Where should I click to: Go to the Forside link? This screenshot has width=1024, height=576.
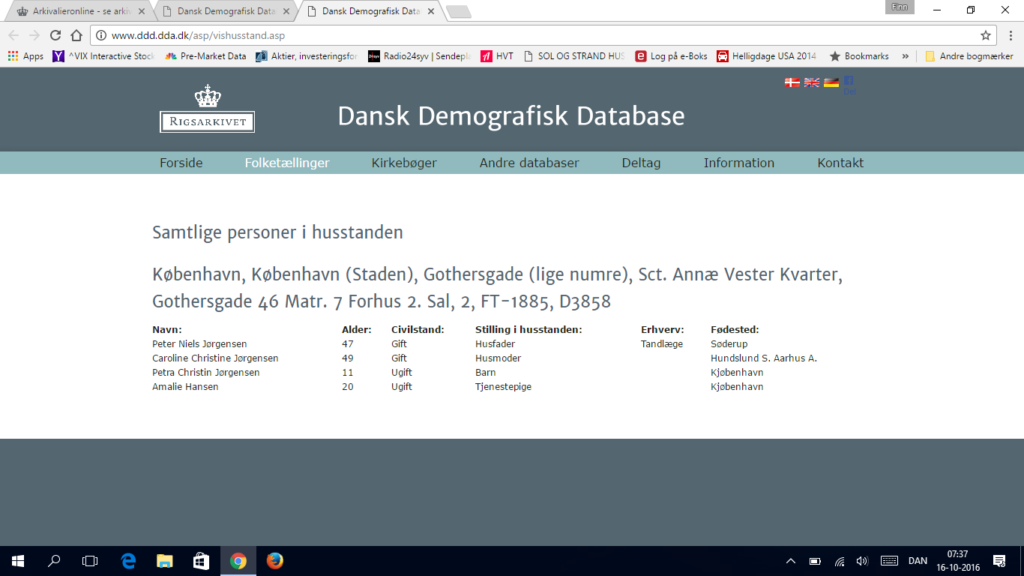click(x=181, y=163)
